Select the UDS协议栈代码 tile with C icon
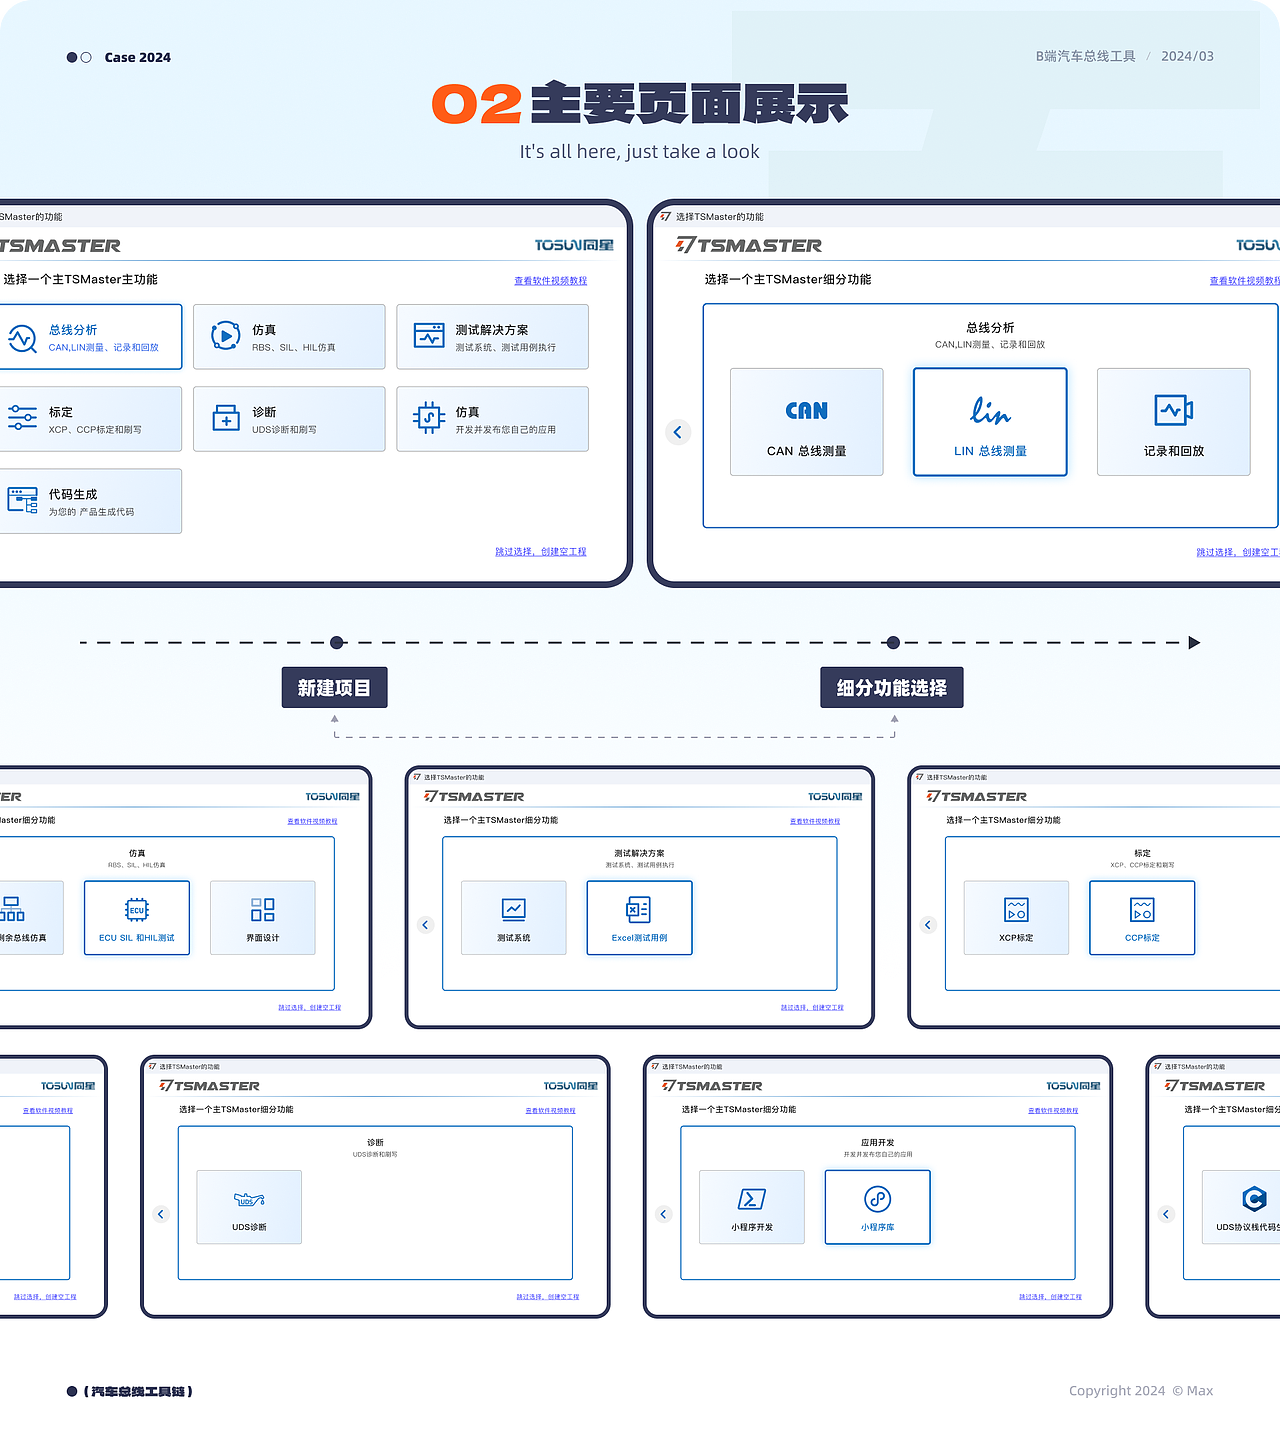Viewport: 1280px width, 1434px height. point(1241,1207)
